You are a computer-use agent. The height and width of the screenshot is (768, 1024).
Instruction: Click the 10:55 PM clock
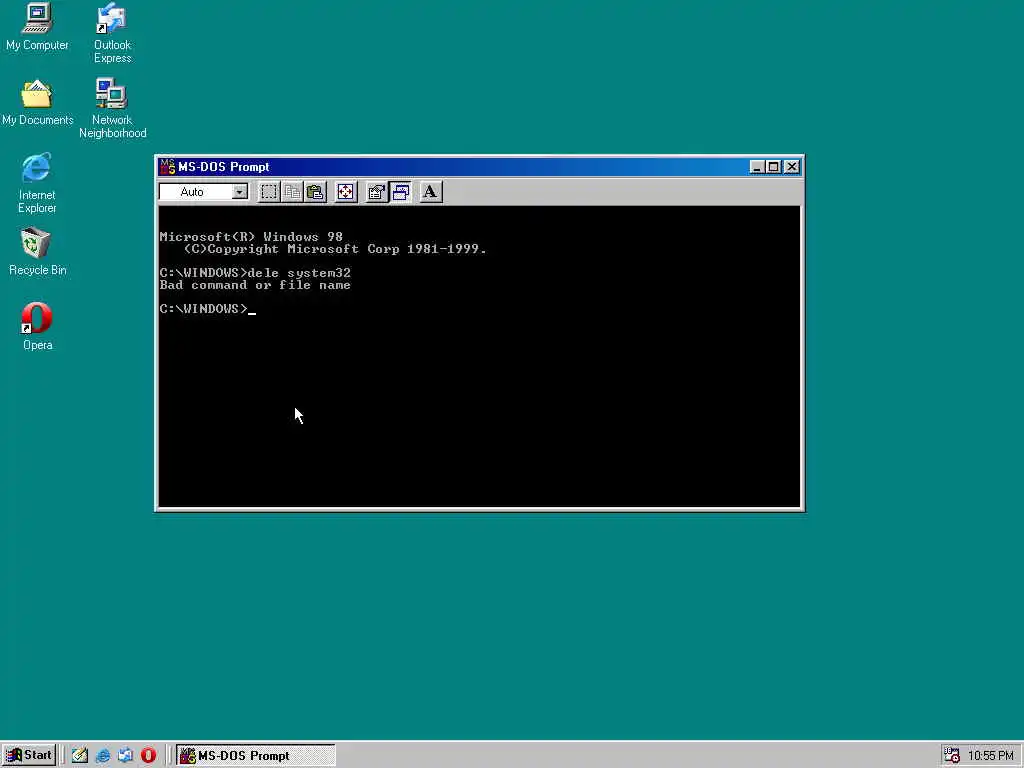point(990,756)
